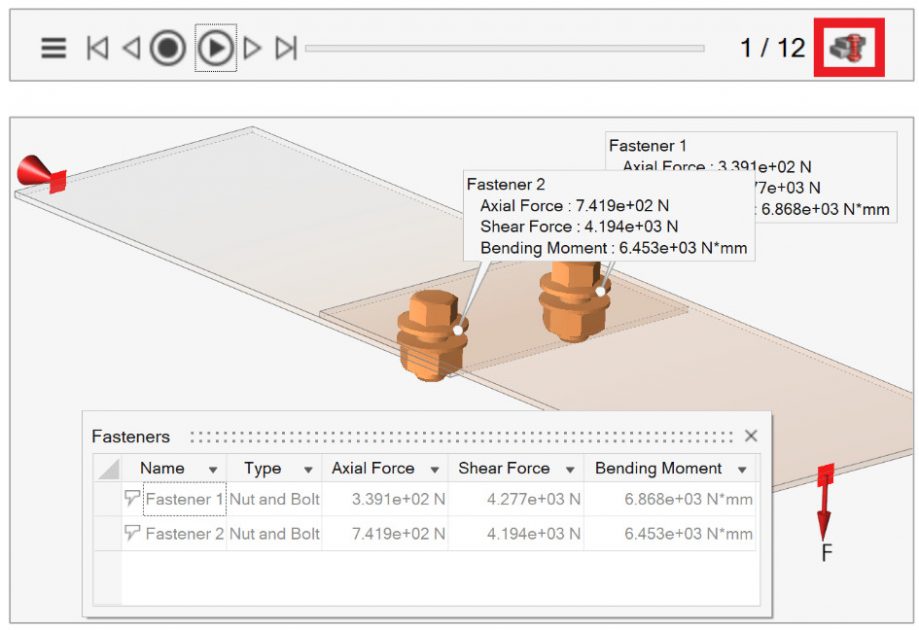The image size is (919, 630).
Task: Select the Fastener 1 table row
Action: click(x=184, y=499)
